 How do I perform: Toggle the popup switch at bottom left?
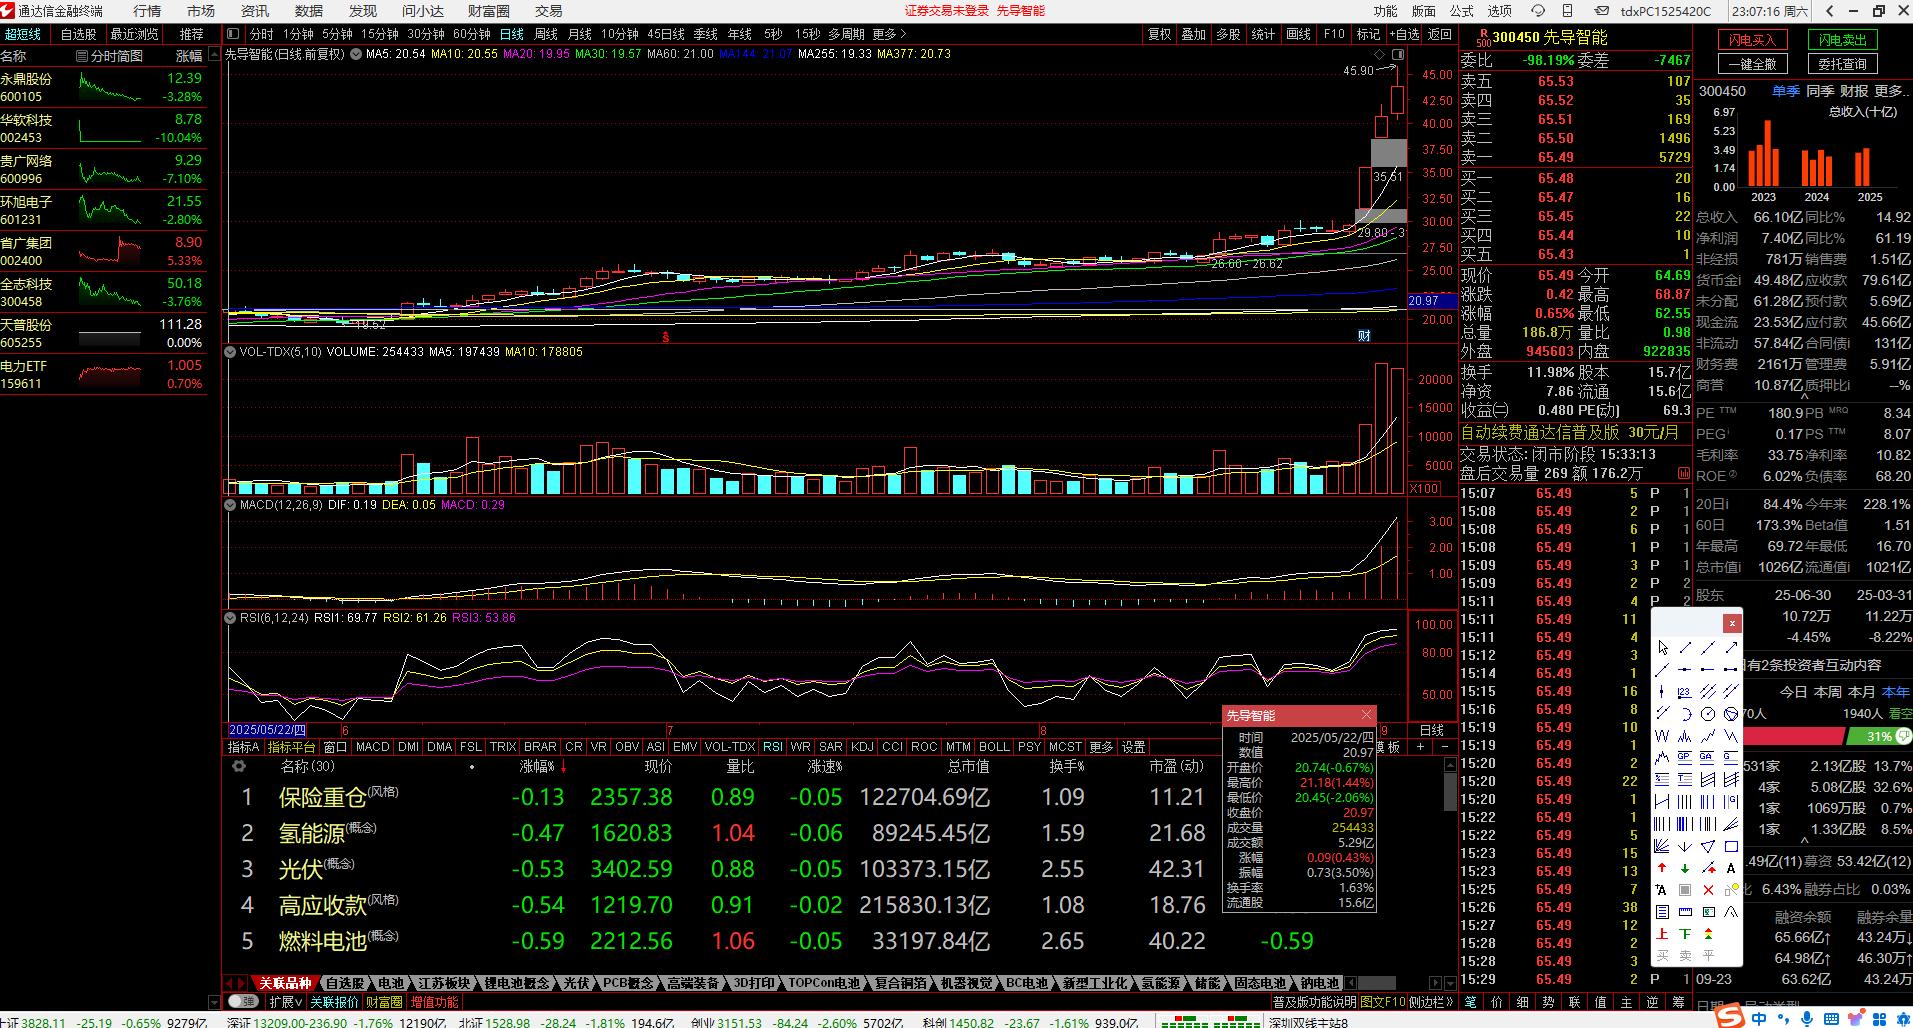242,1001
